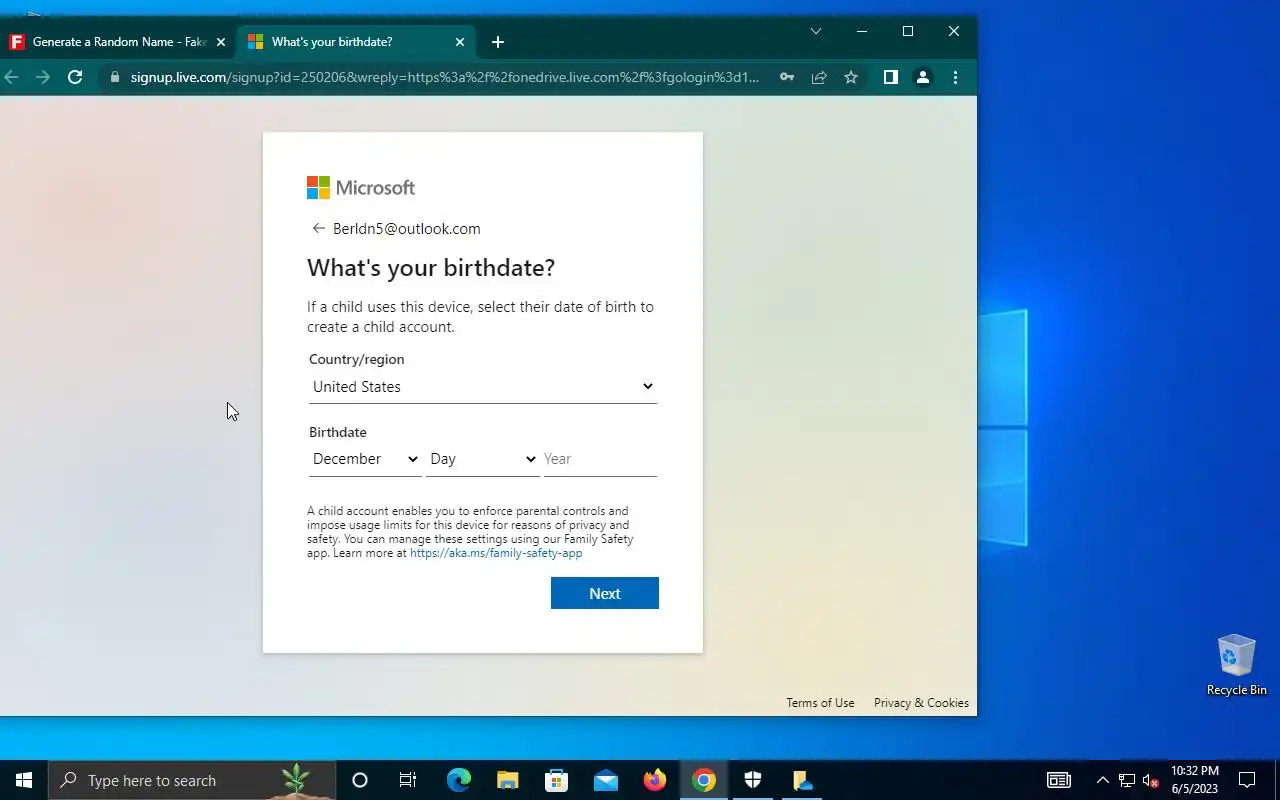Image resolution: width=1280 pixels, height=800 pixels.
Task: Open touch keyboard tray icon
Action: pyautogui.click(x=1059, y=780)
